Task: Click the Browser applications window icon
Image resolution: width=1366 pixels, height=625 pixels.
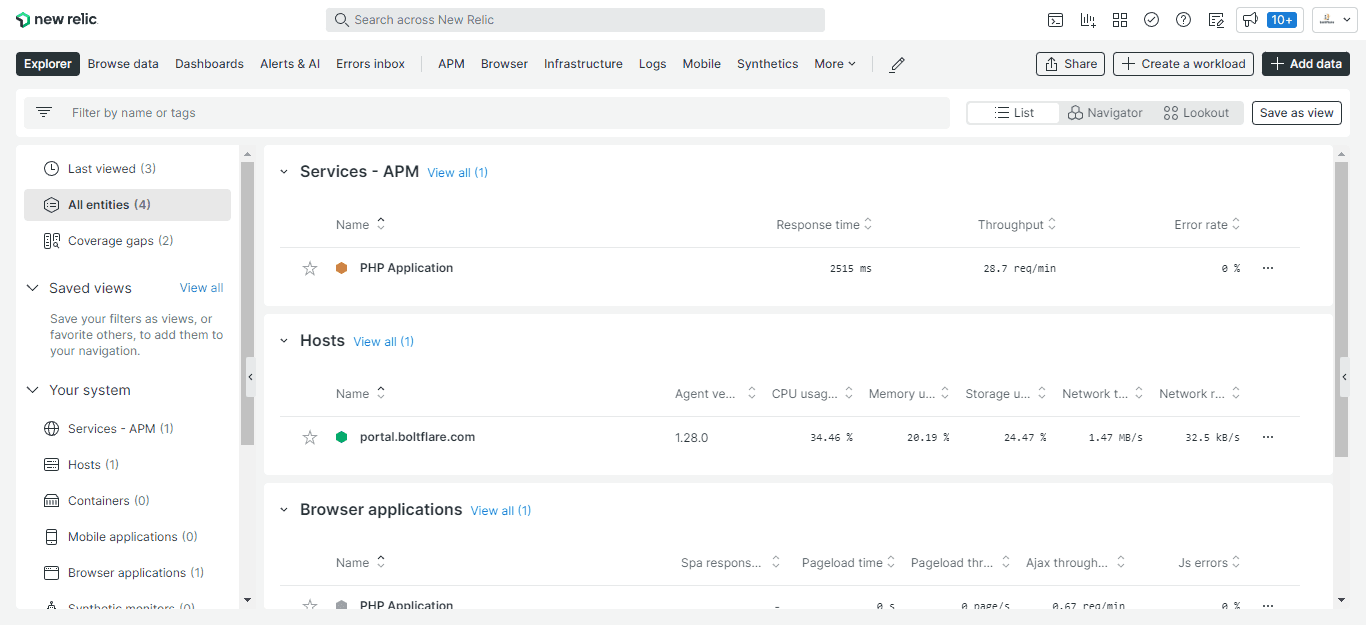Action: [52, 573]
